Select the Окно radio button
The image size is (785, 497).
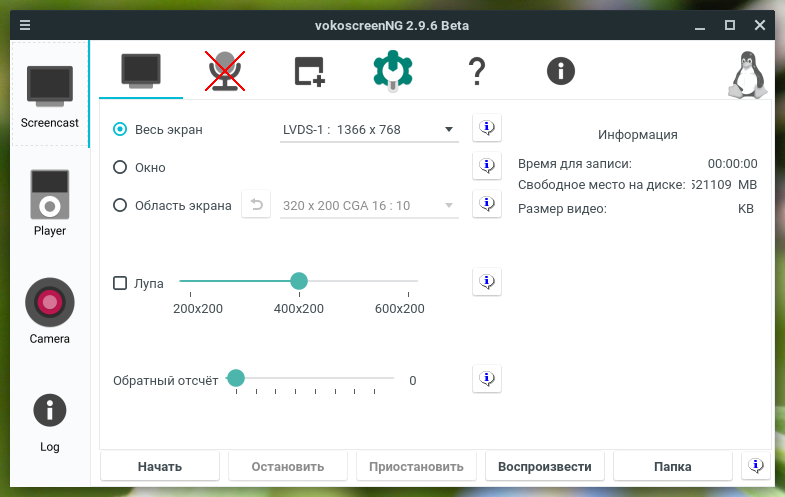point(120,167)
